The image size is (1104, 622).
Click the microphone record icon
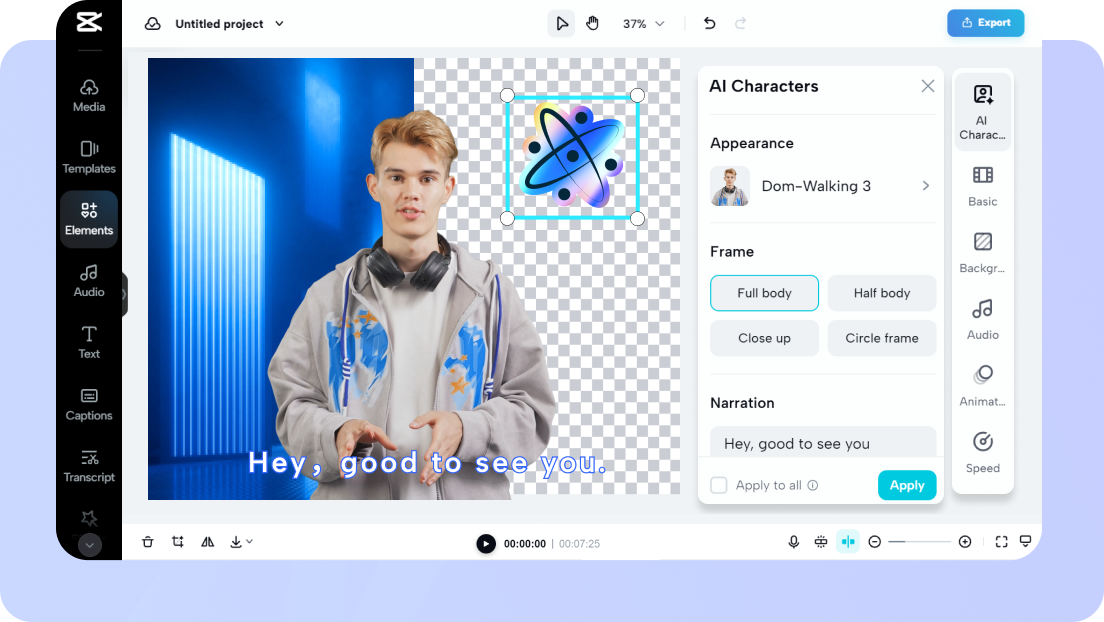[x=794, y=542]
